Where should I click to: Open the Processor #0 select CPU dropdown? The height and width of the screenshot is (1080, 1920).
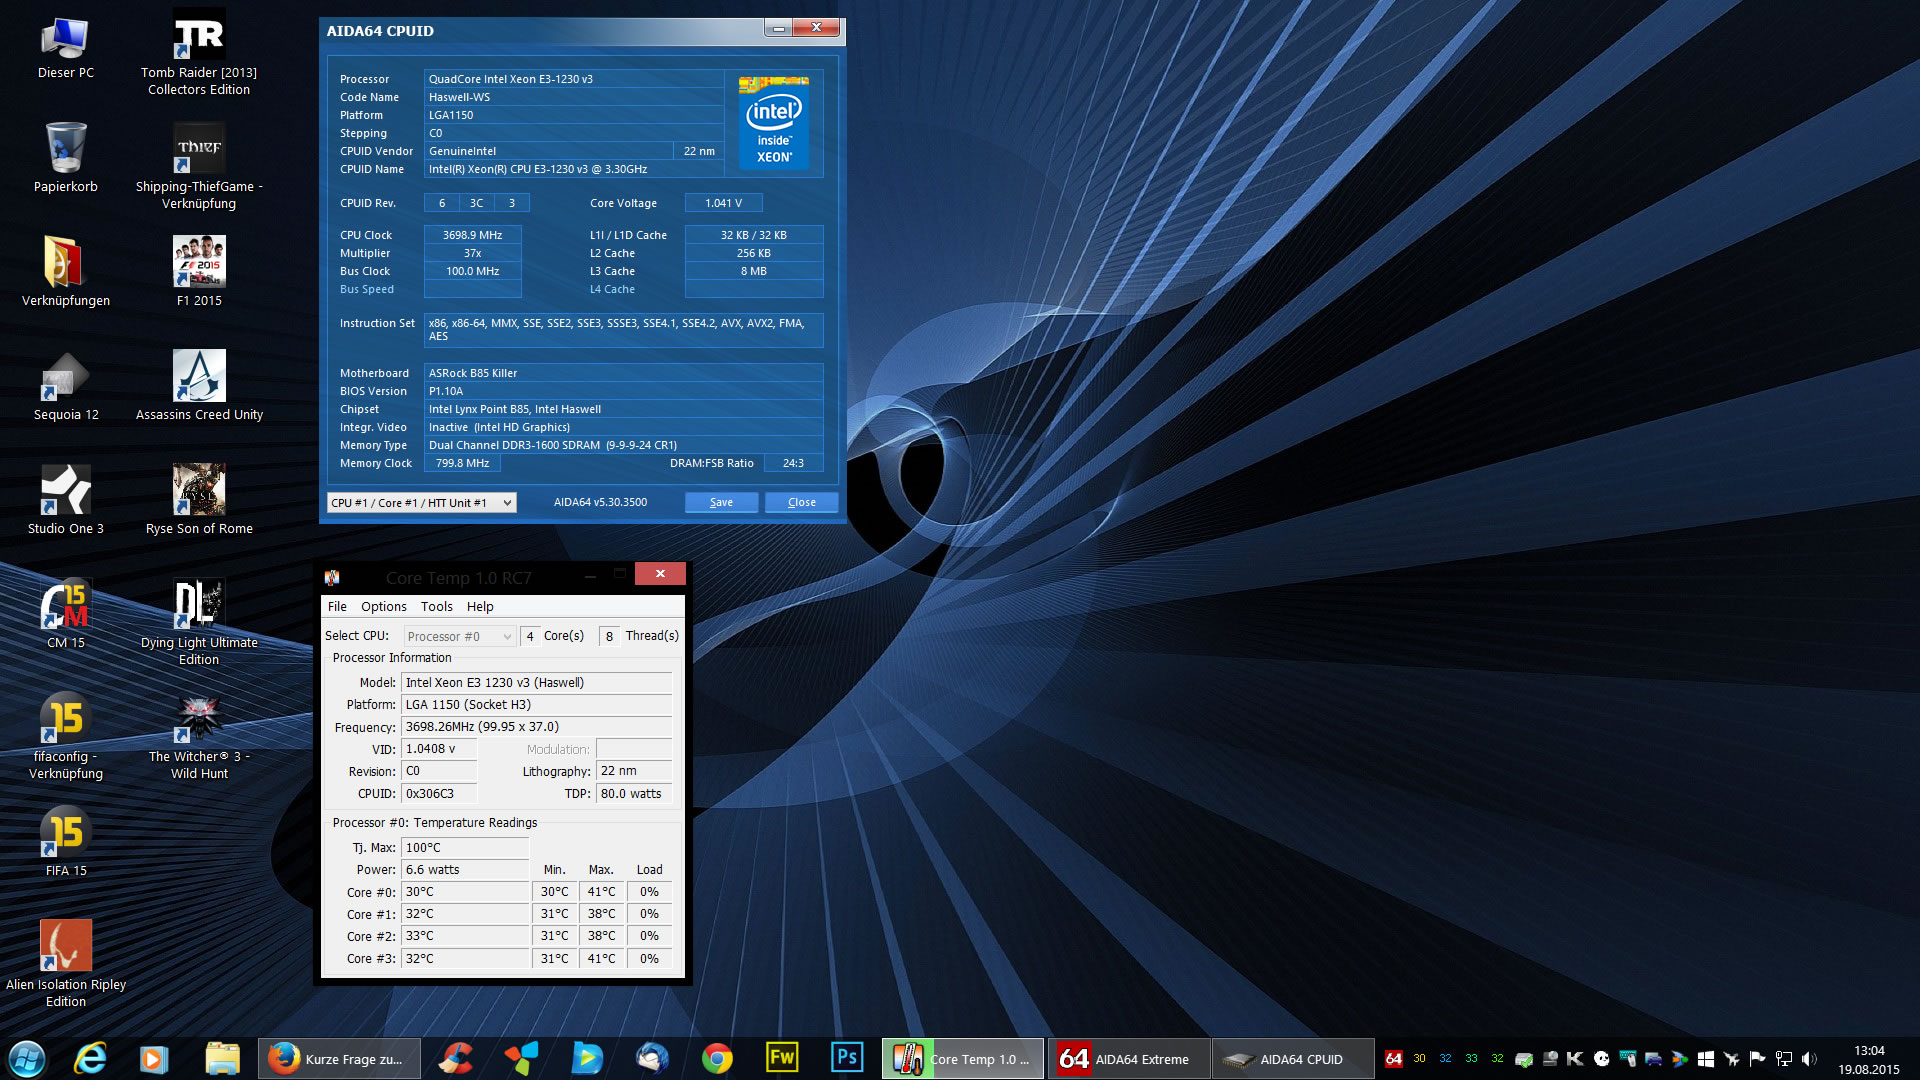(459, 637)
